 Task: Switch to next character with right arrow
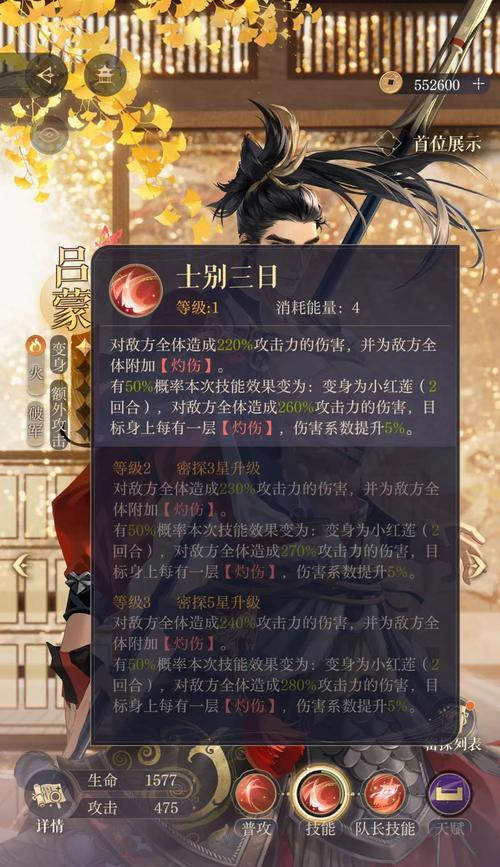477,566
